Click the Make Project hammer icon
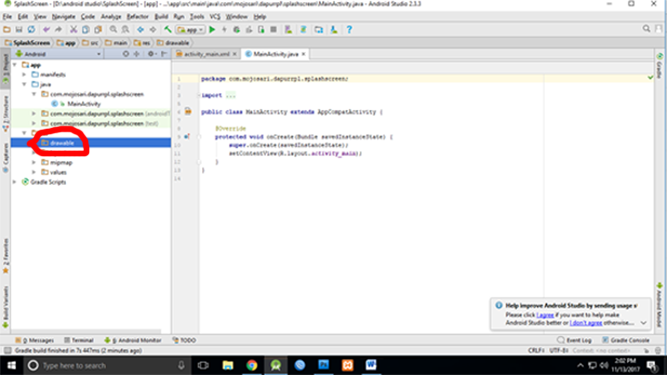 pyautogui.click(x=168, y=29)
